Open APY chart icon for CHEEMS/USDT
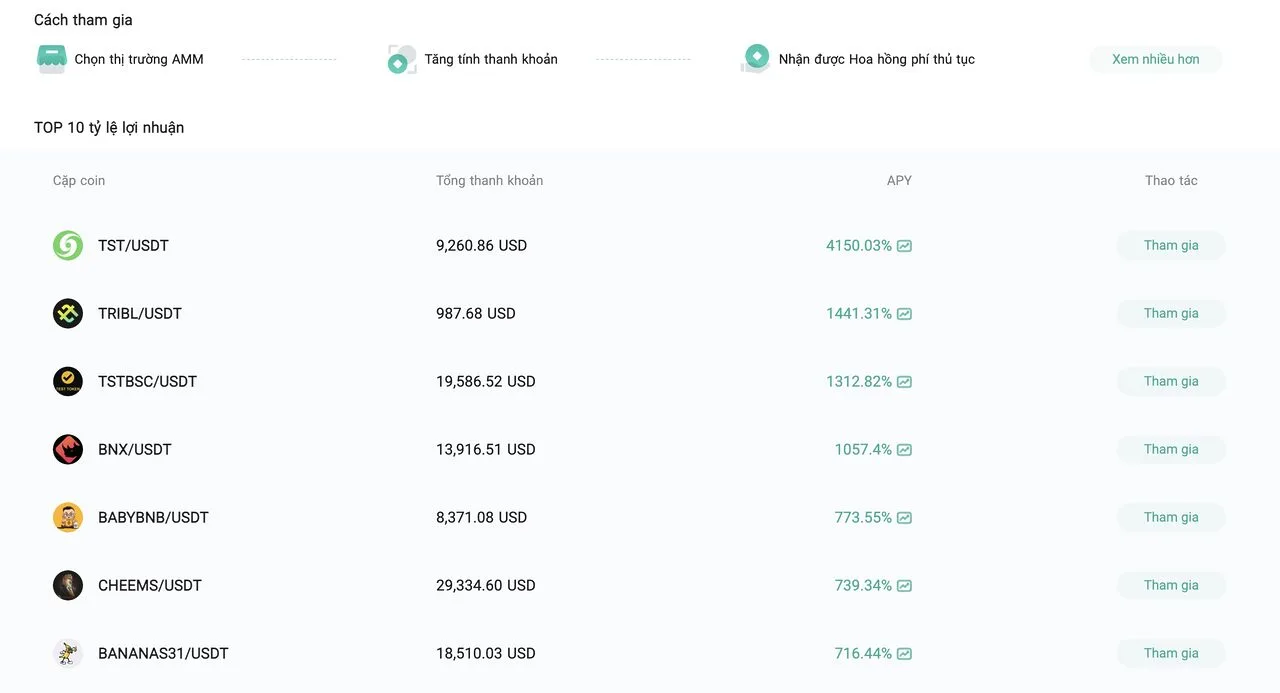Viewport: 1280px width, 693px height. coord(904,586)
